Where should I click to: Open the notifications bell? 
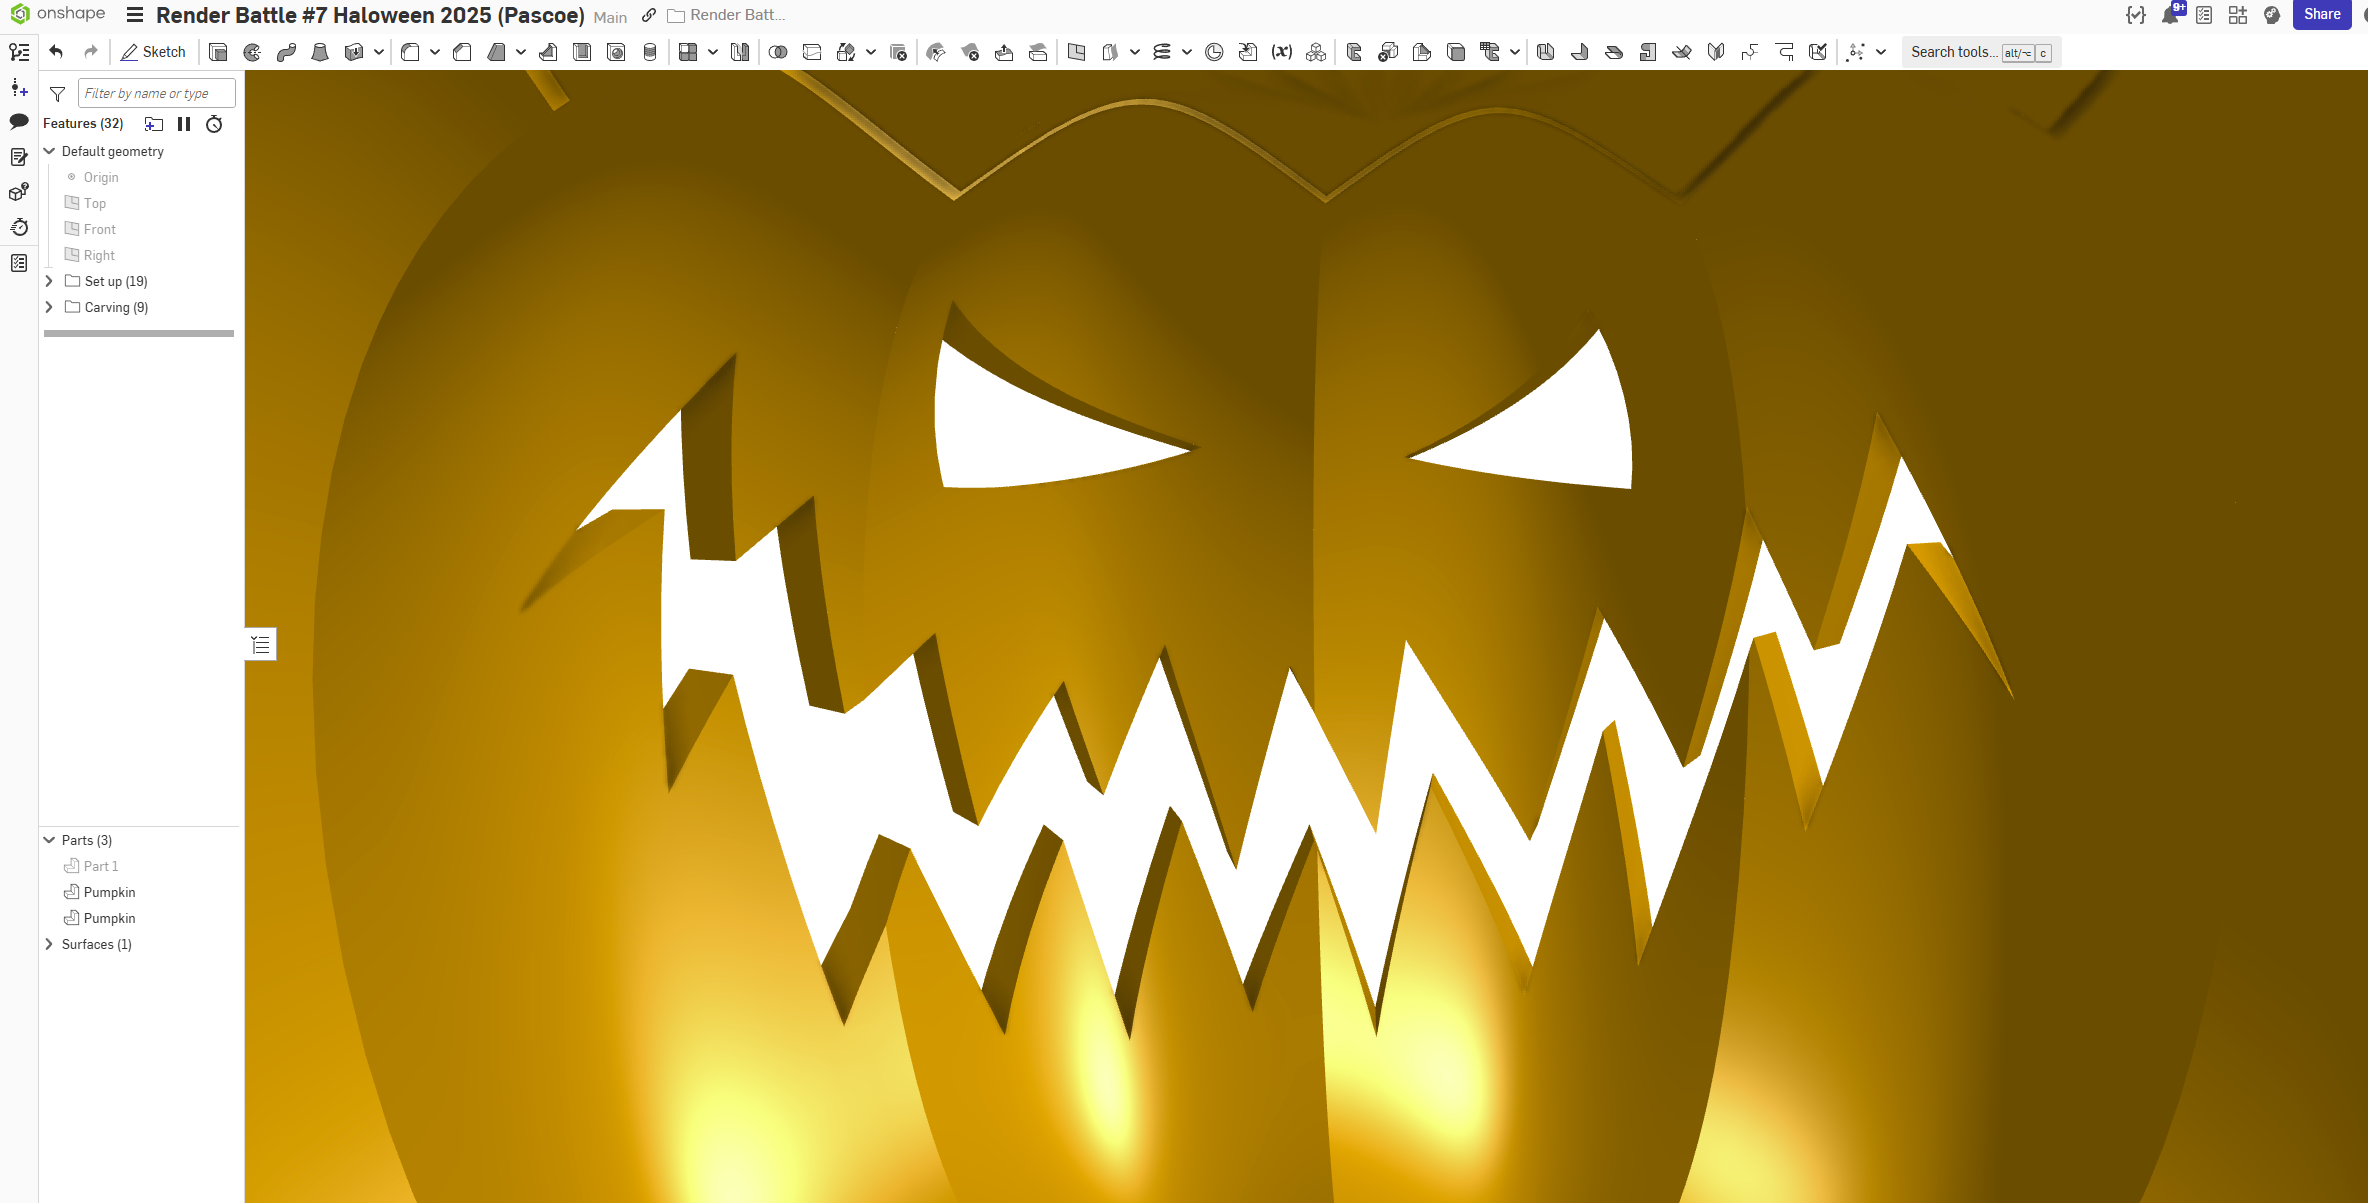point(2169,15)
